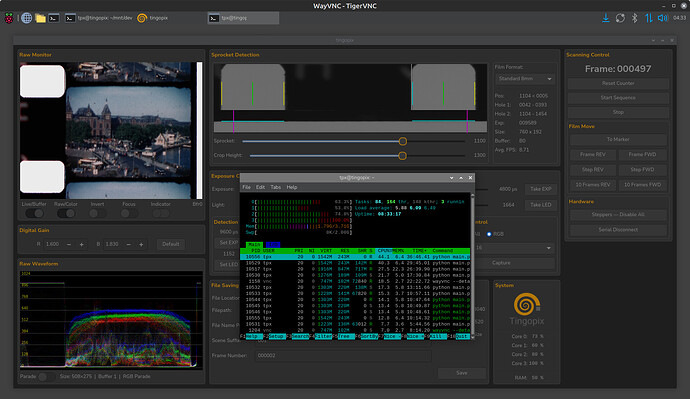Screen dimensions: 690x399
Task: Click the Serial Disconnect button
Action: coord(618,230)
